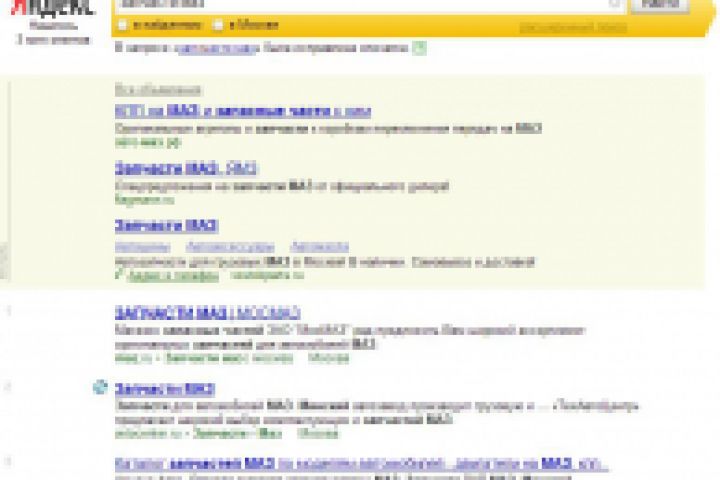Click 'Москва' region label under МОСМАЗ result

pos(329,359)
